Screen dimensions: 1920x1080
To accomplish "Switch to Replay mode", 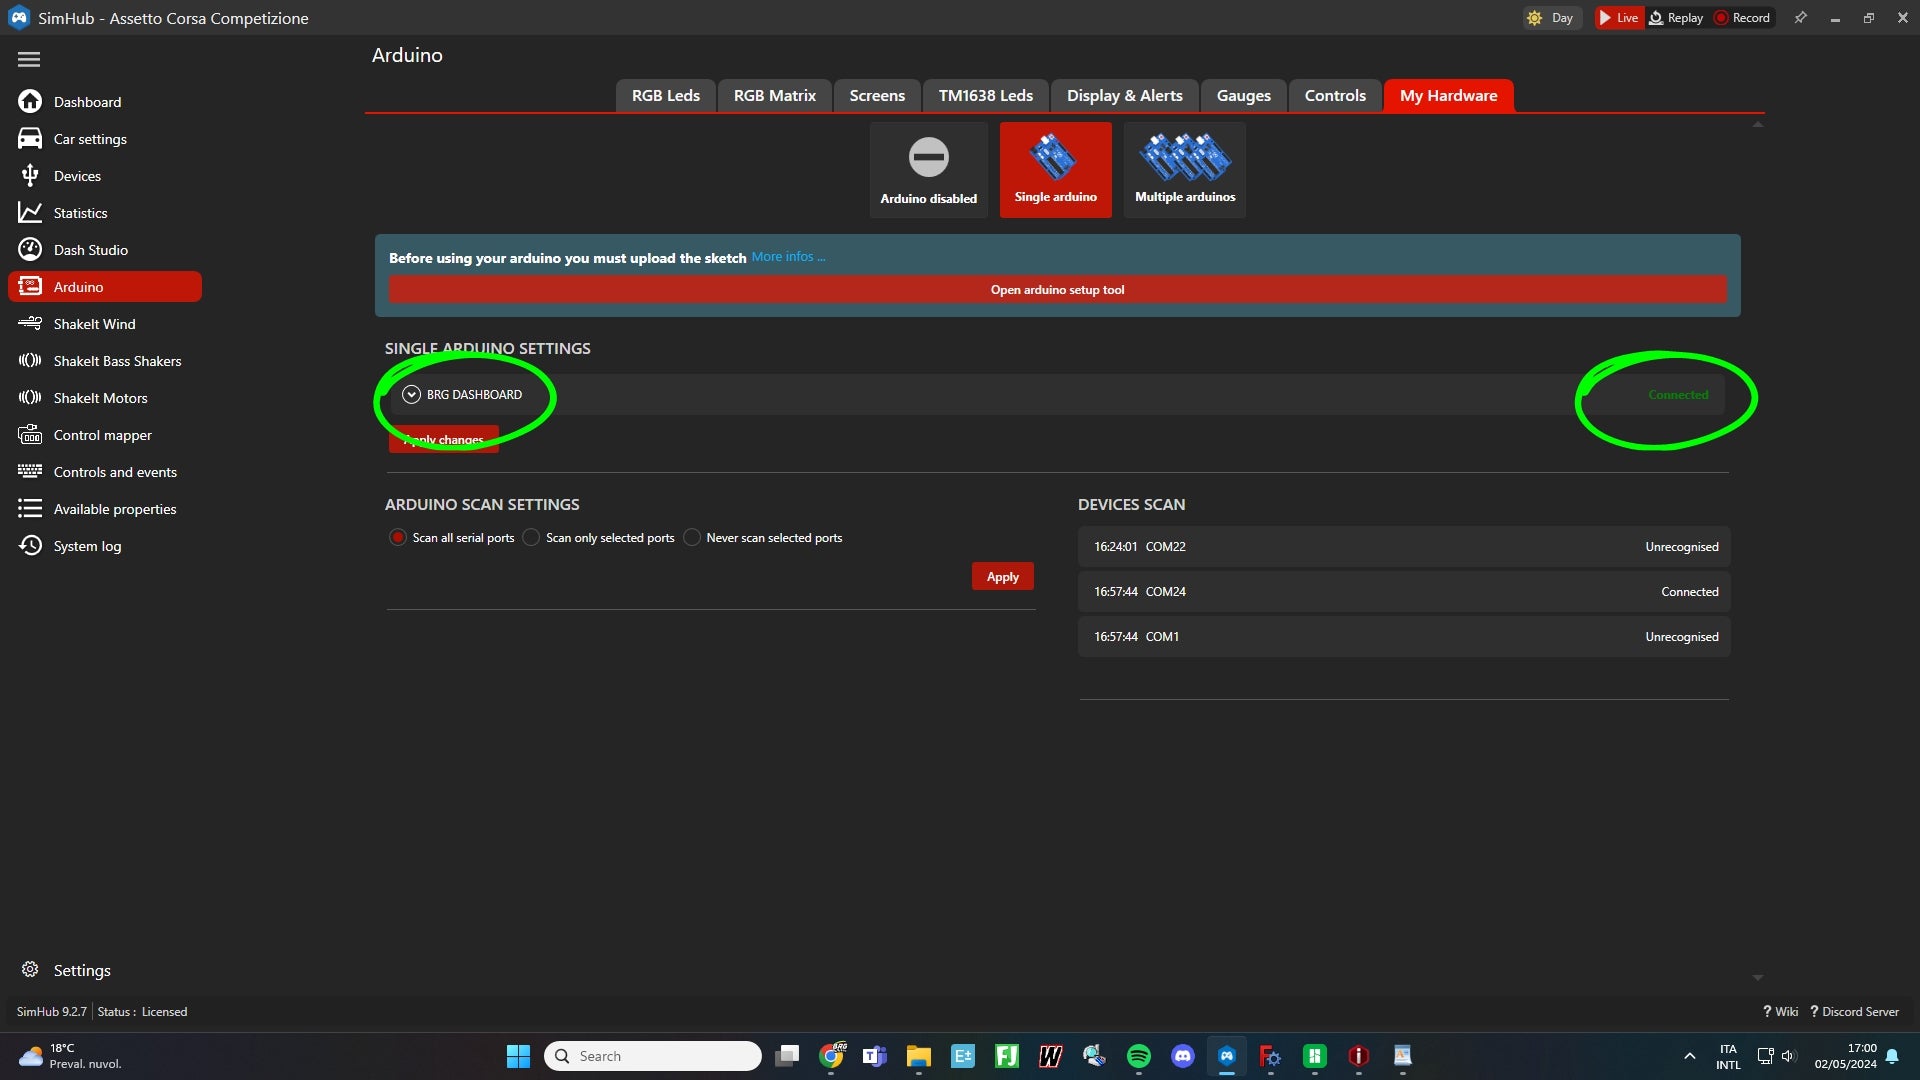I will coord(1676,18).
